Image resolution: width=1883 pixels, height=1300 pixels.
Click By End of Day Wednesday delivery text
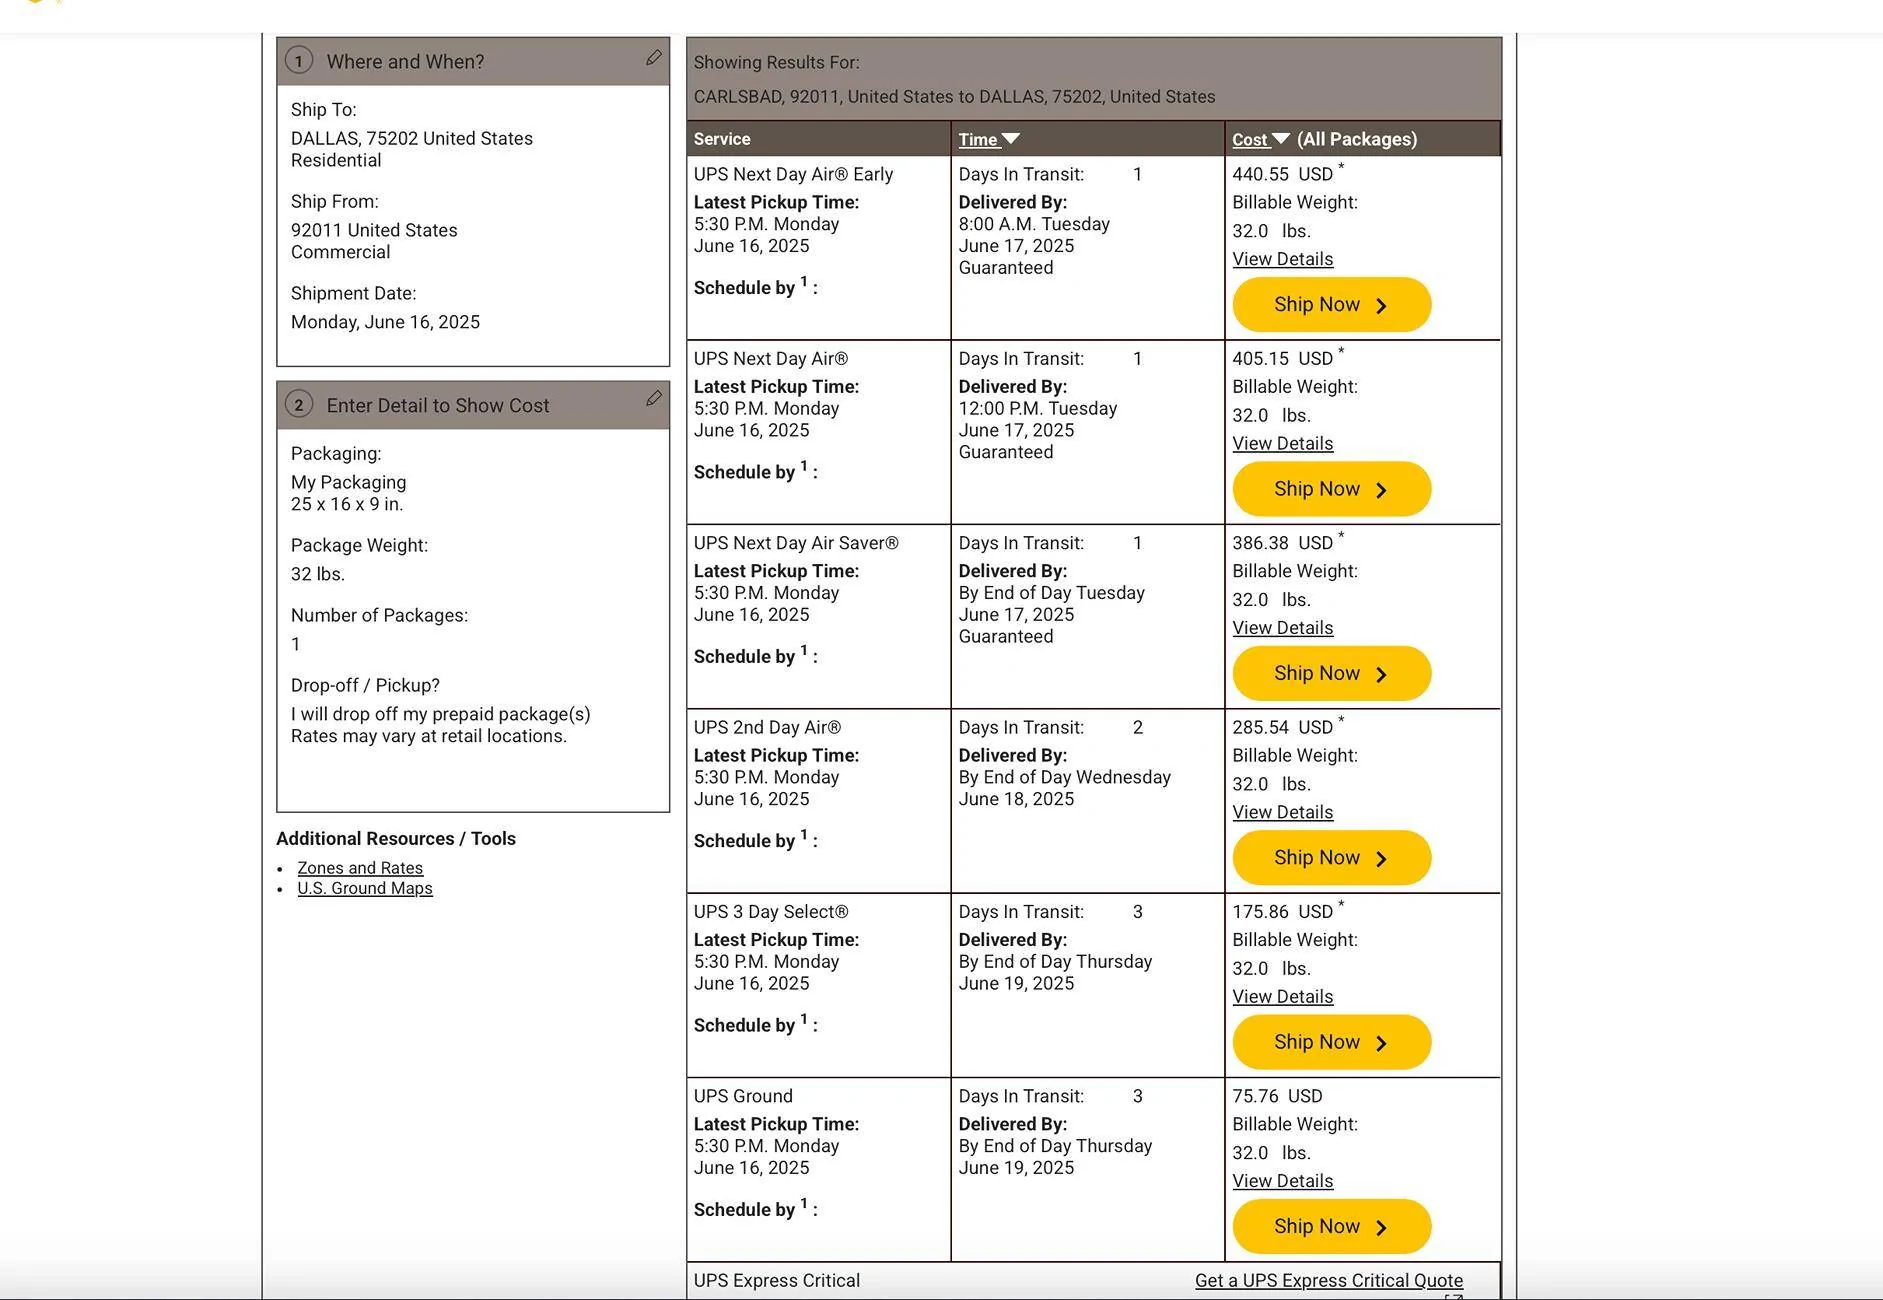[1064, 777]
